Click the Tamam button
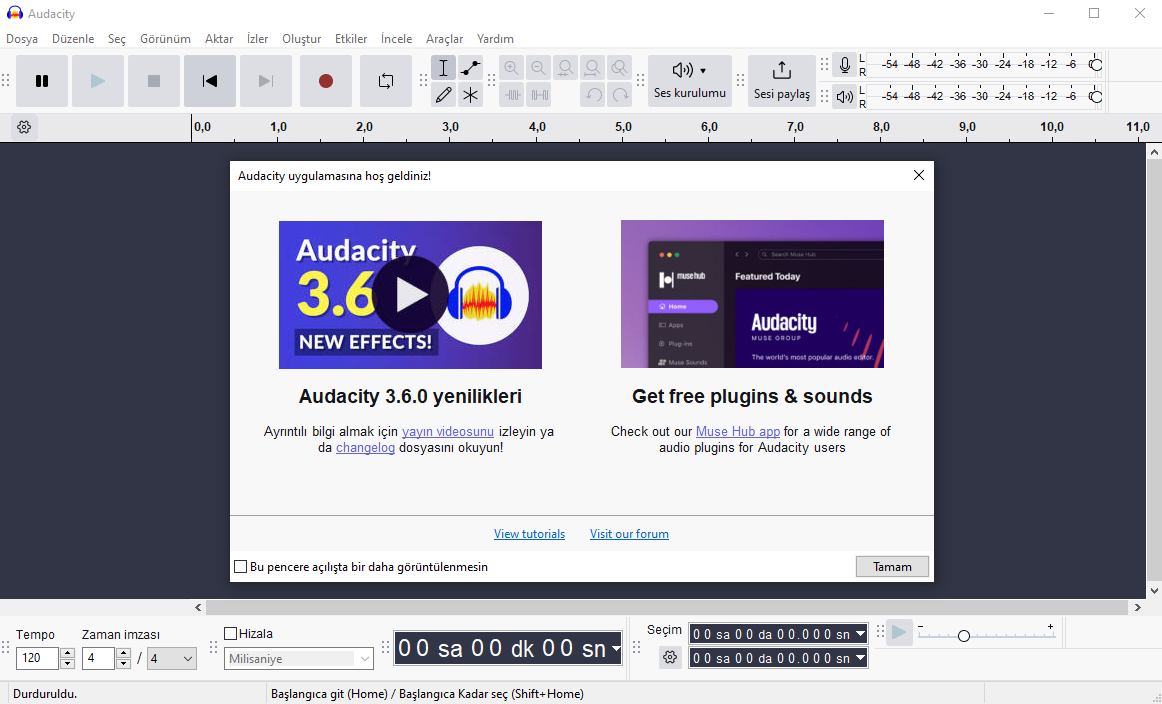This screenshot has height=704, width=1162. (x=892, y=567)
